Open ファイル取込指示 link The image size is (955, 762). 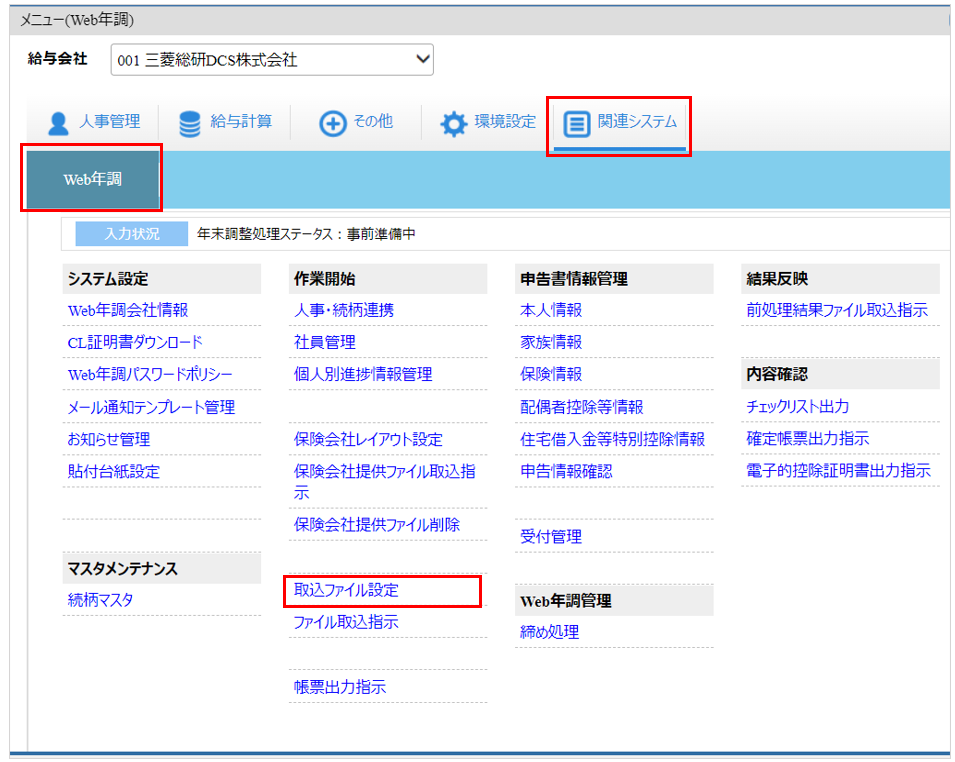click(346, 622)
